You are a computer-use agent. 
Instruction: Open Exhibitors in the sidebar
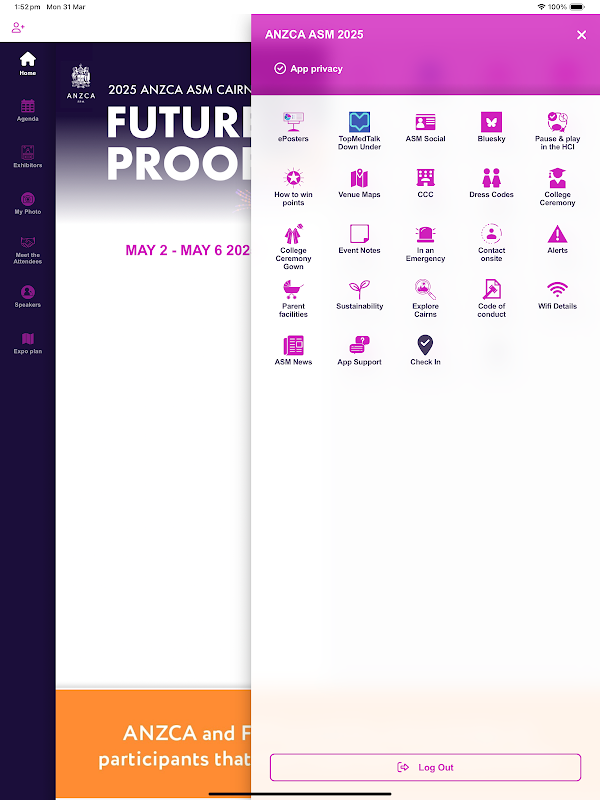pyautogui.click(x=28, y=157)
